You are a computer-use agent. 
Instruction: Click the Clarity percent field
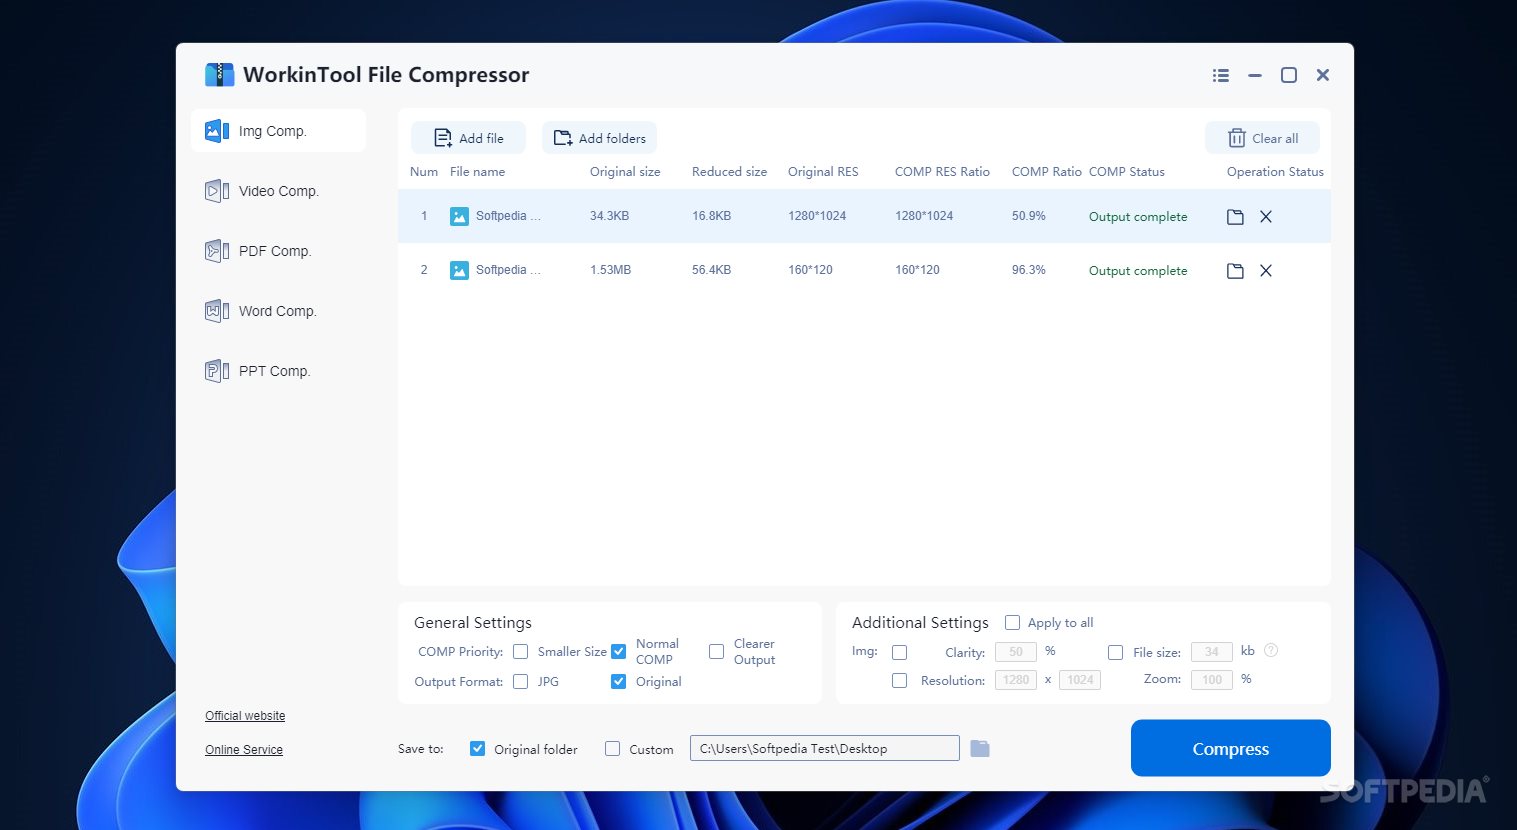point(1016,652)
